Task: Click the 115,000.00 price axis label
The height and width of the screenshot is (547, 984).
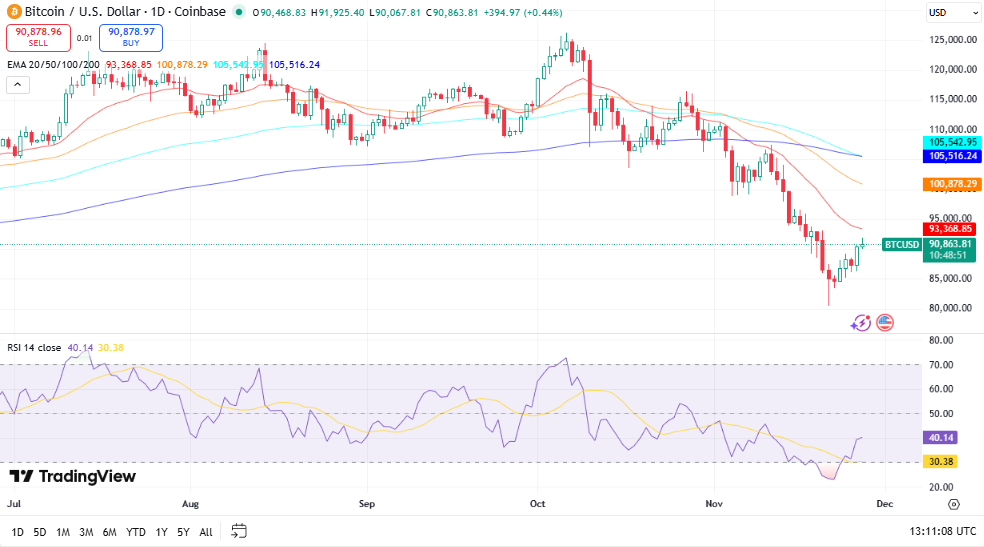Action: 953,99
